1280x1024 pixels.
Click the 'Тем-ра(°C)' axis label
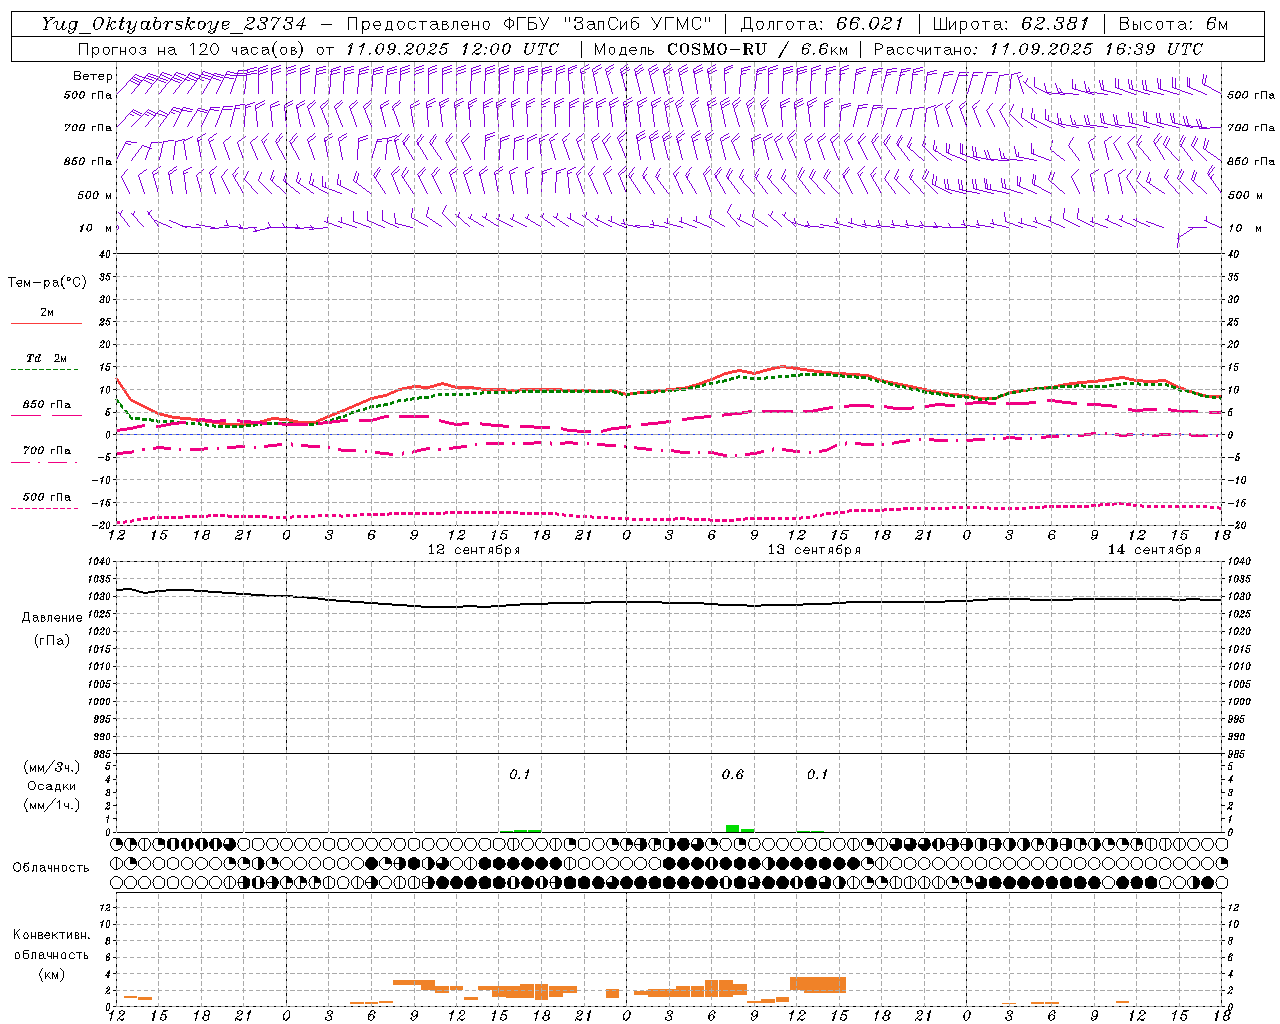pos(47,283)
